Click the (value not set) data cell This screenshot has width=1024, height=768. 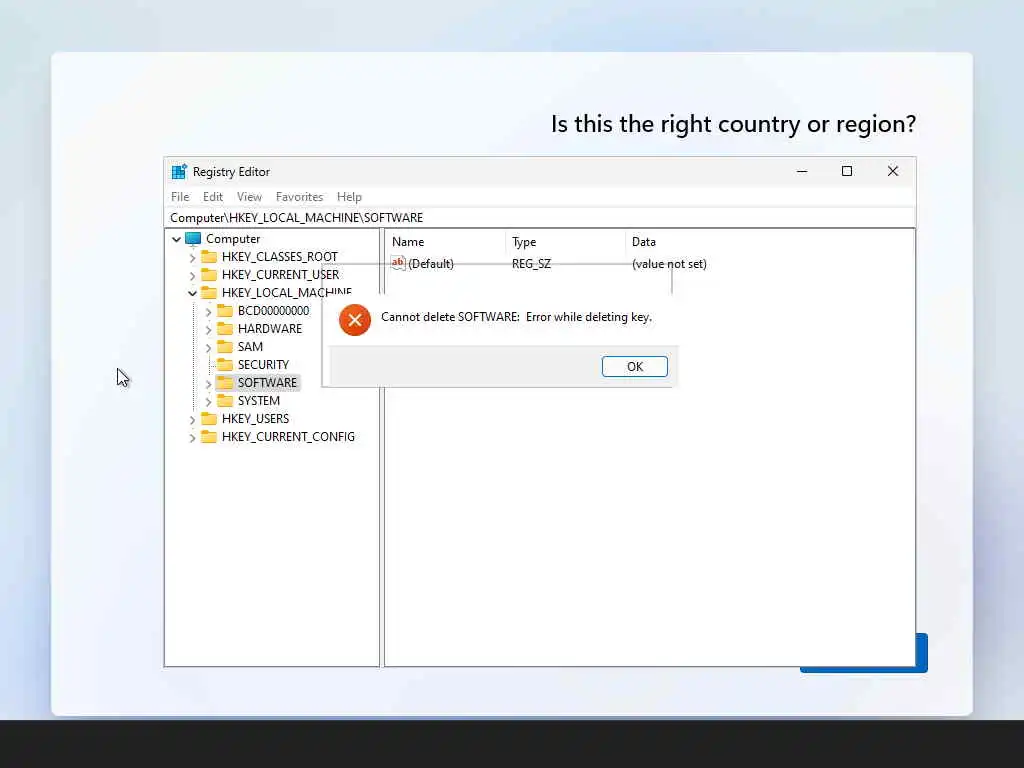pos(669,264)
